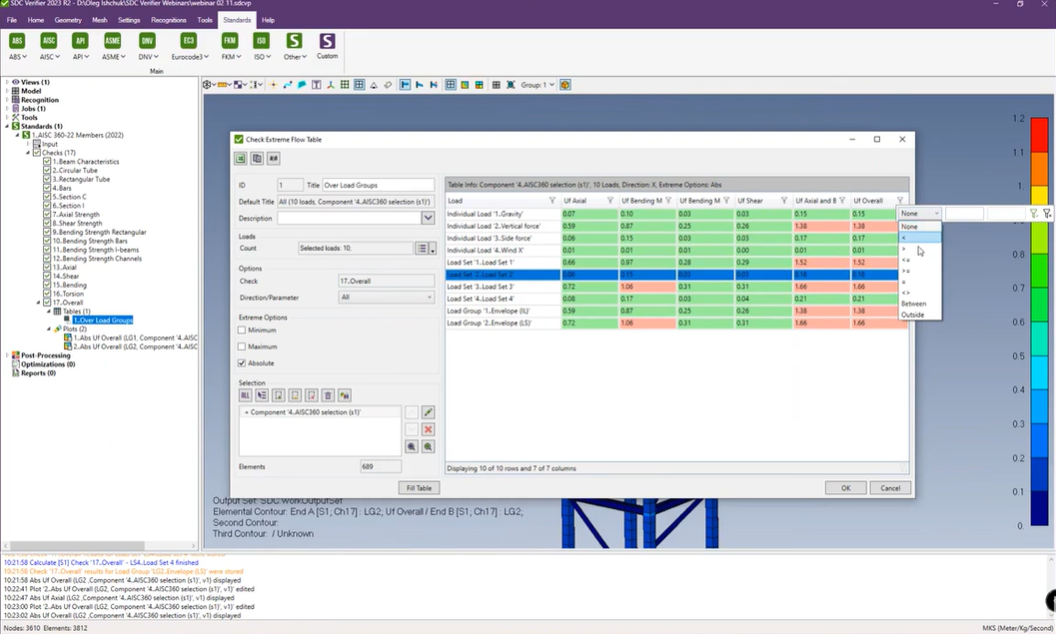1056x634 pixels.
Task: Confirm the dialog with OK
Action: [845, 487]
